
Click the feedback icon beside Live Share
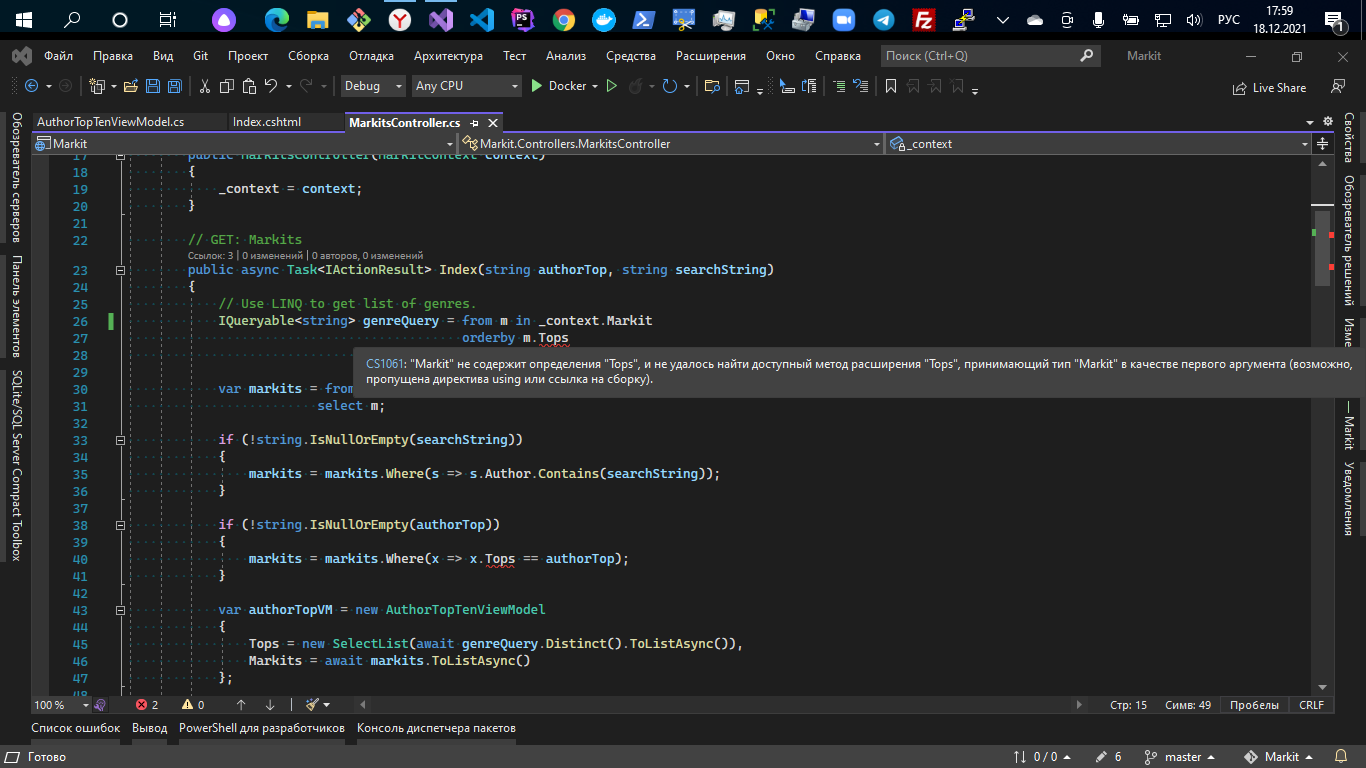pos(1338,87)
